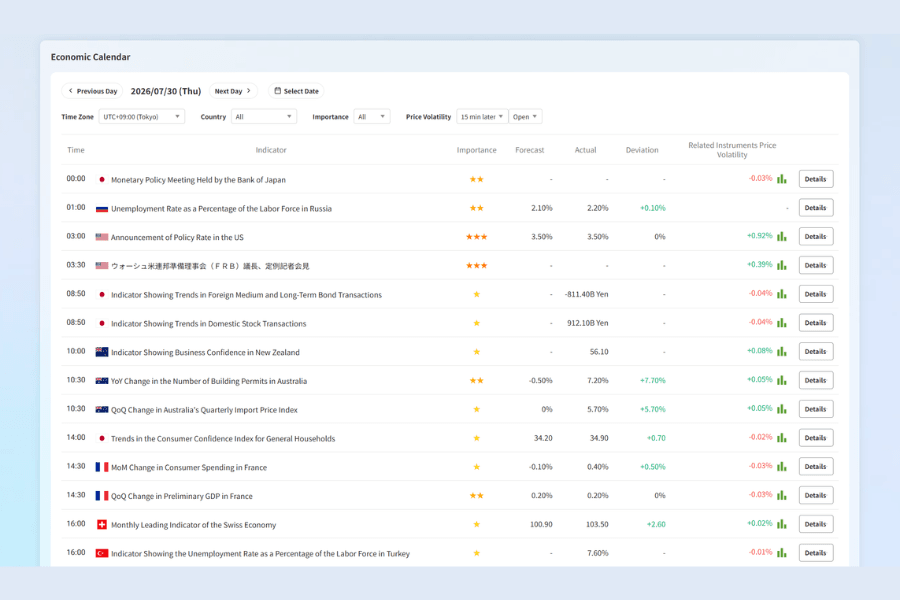Click bar chart icon for US Policy Rate row
Image resolution: width=900 pixels, height=600 pixels.
pyautogui.click(x=782, y=237)
